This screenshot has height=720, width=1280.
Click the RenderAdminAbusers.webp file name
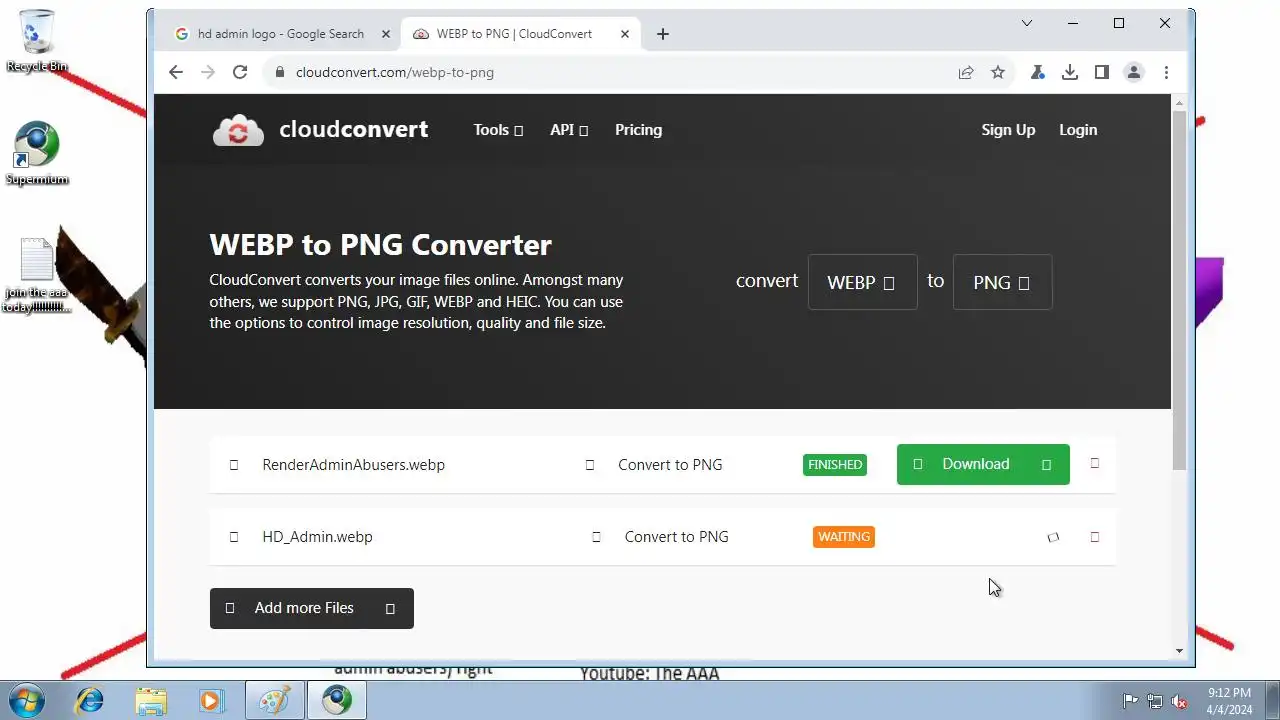[x=353, y=465]
